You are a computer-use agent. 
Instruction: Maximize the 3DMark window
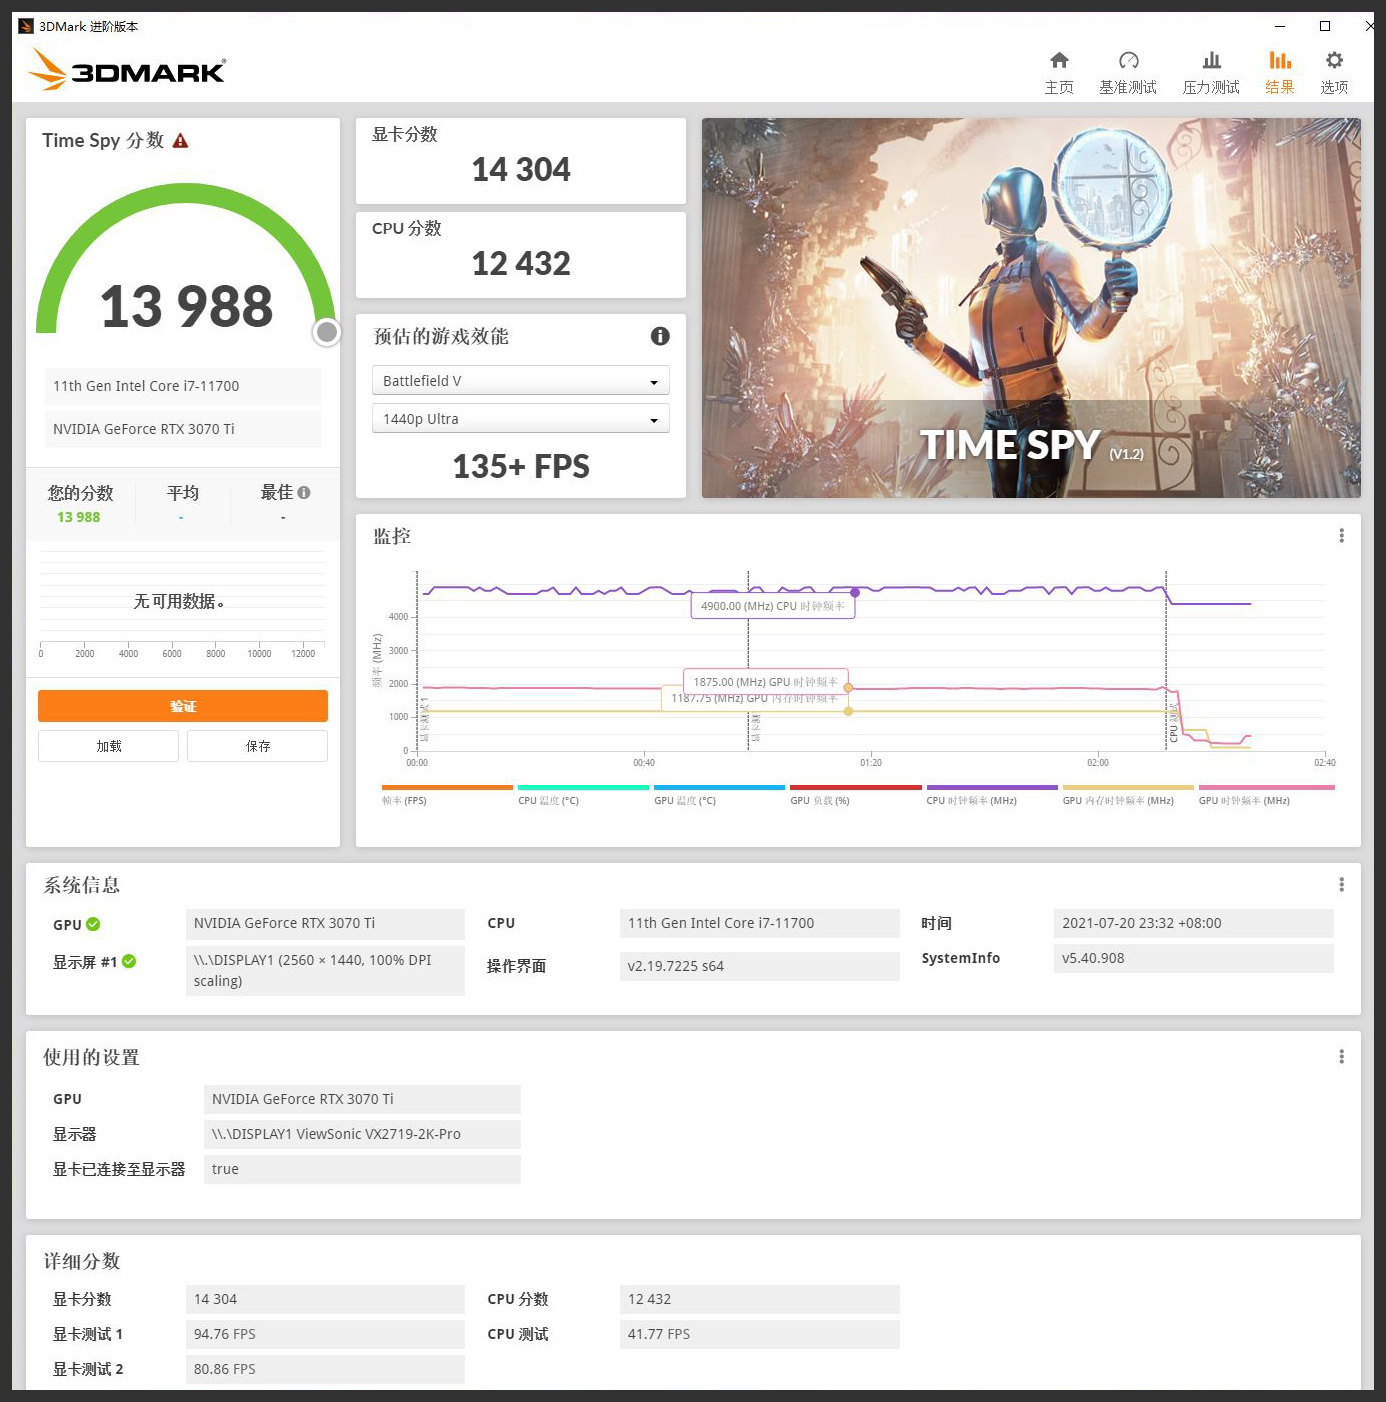point(1325,26)
